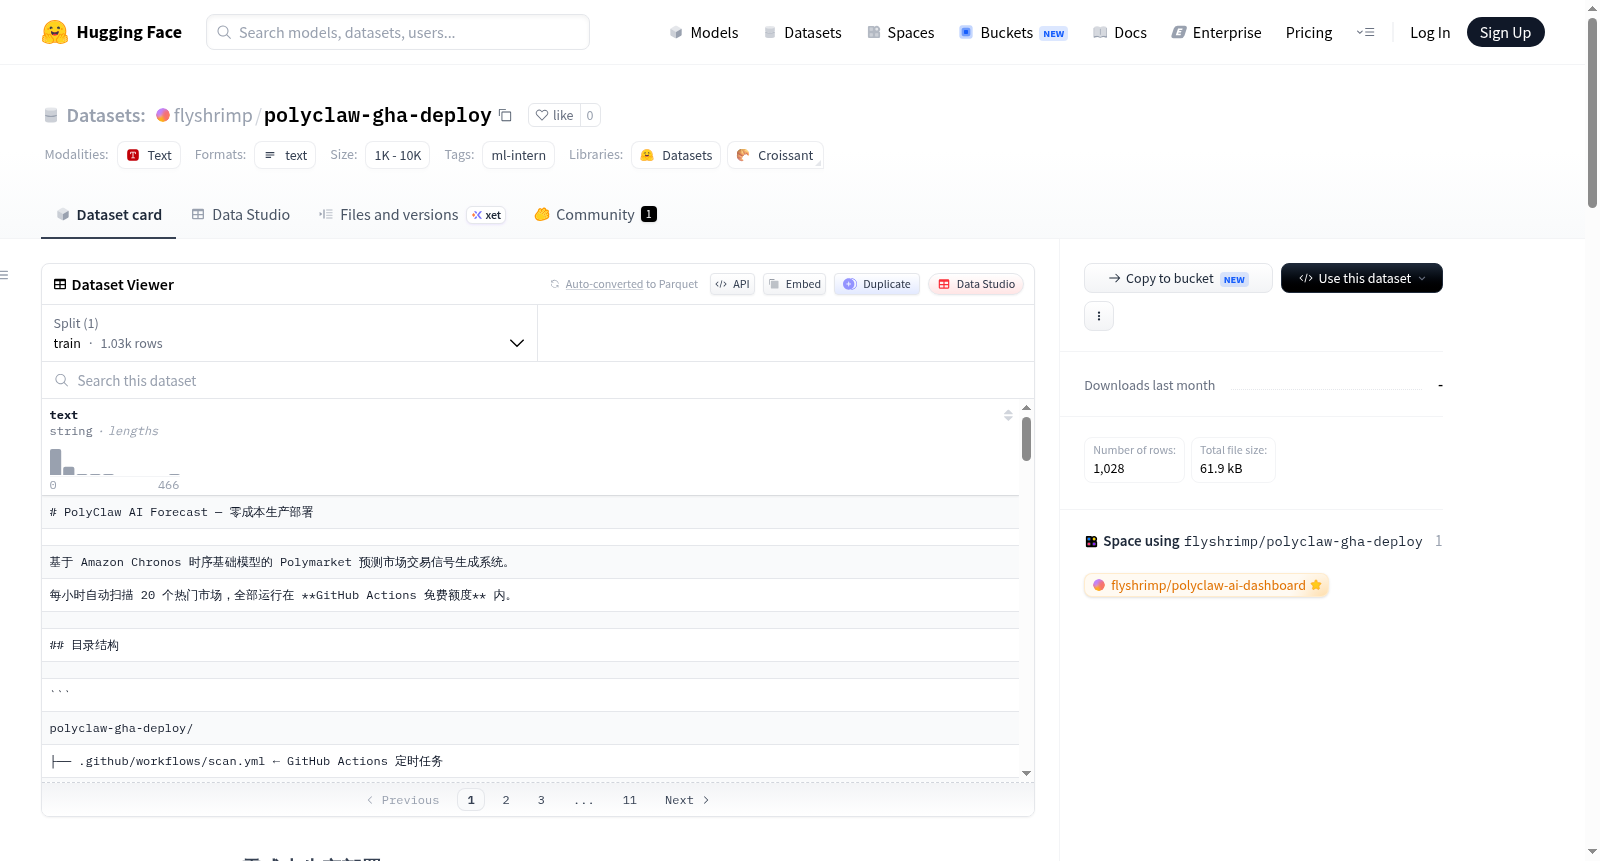Click the row with '.github/workflows/scan.yml'
Viewport: 1600px width, 861px height.
[530, 761]
